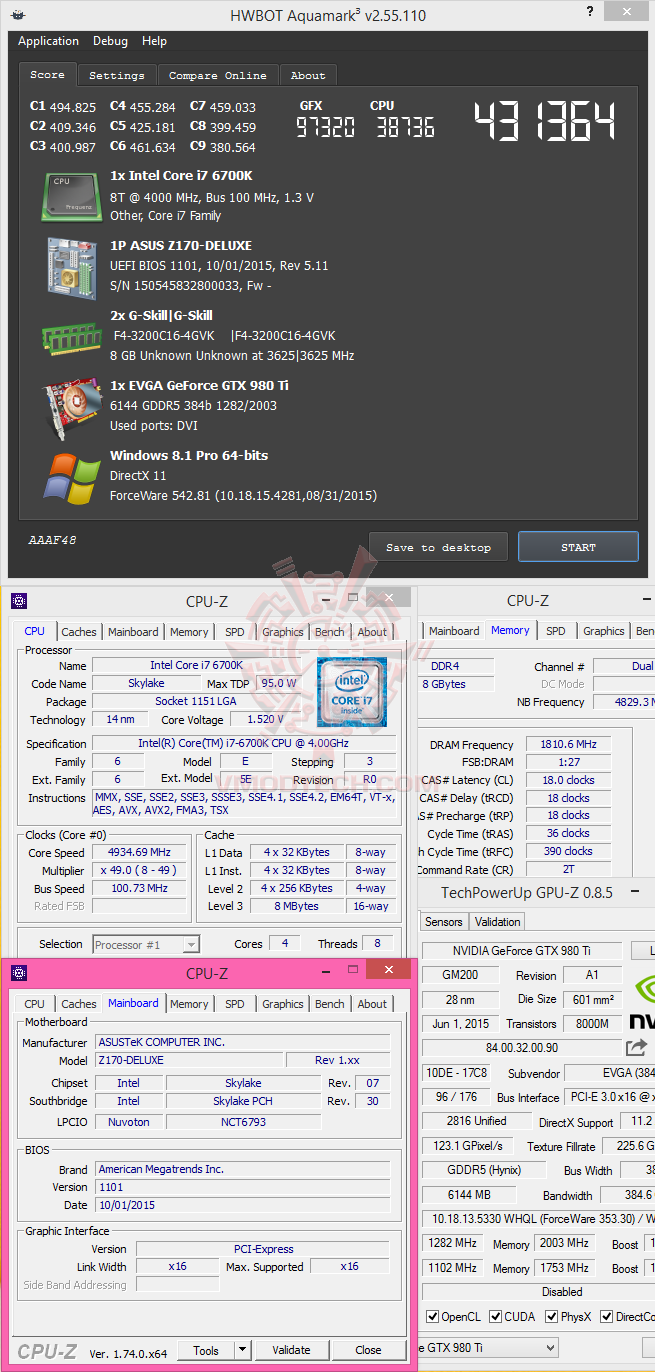The height and width of the screenshot is (1372, 655).
Task: Click the C9 value 380.564
Action: click(x=232, y=147)
